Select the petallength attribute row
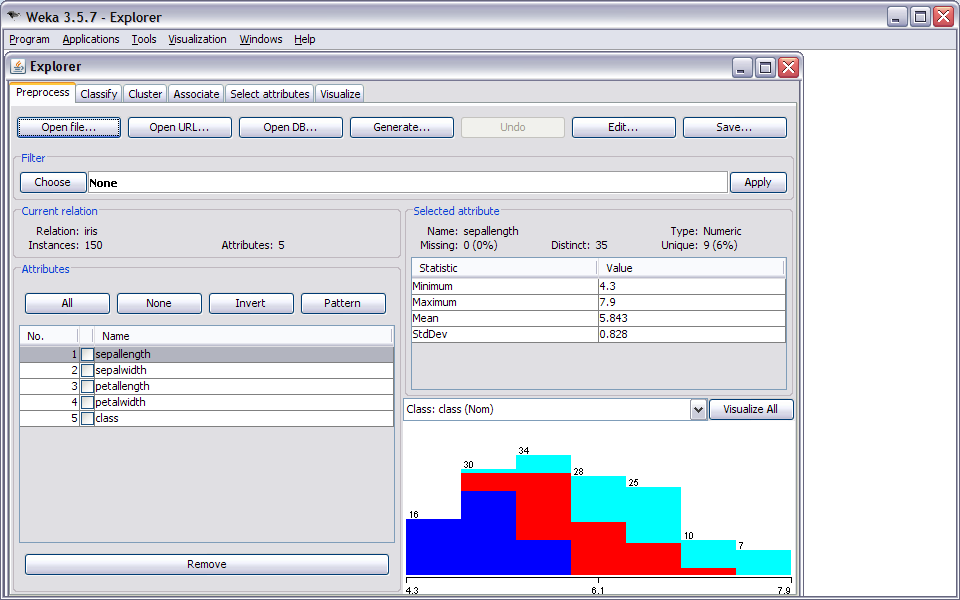 207,386
